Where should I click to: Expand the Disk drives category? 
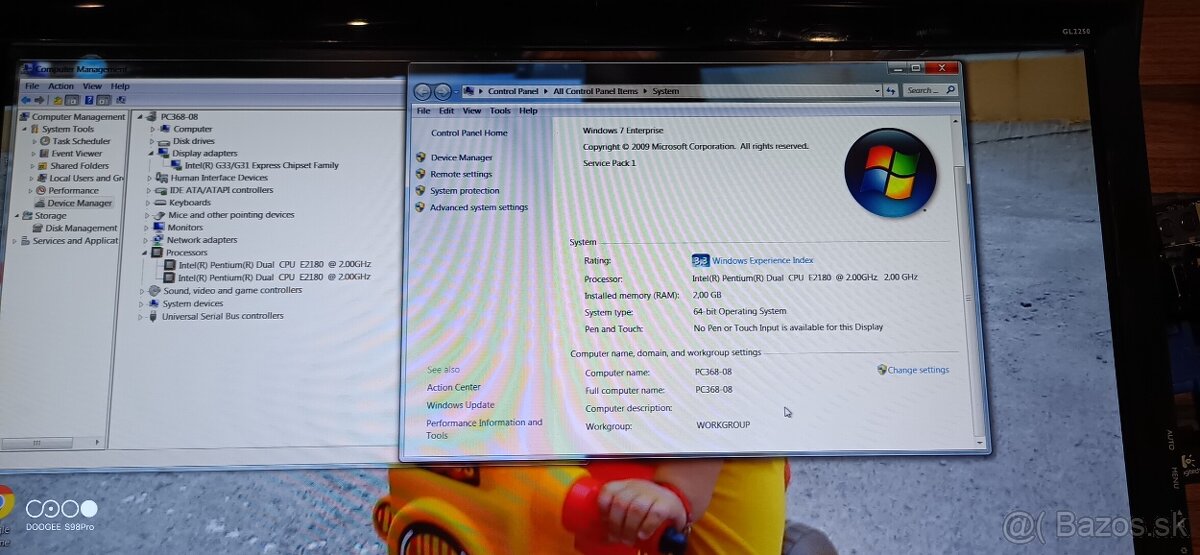coord(153,141)
